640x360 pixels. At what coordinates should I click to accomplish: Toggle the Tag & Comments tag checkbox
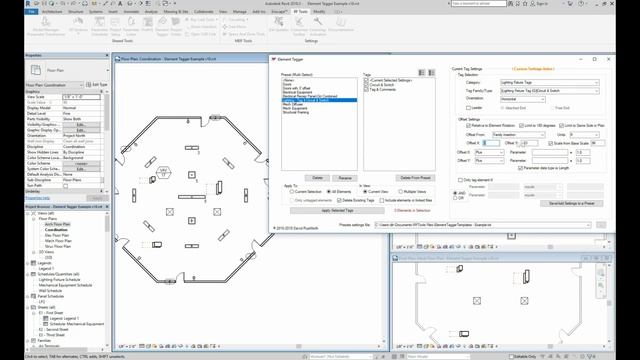click(x=366, y=89)
